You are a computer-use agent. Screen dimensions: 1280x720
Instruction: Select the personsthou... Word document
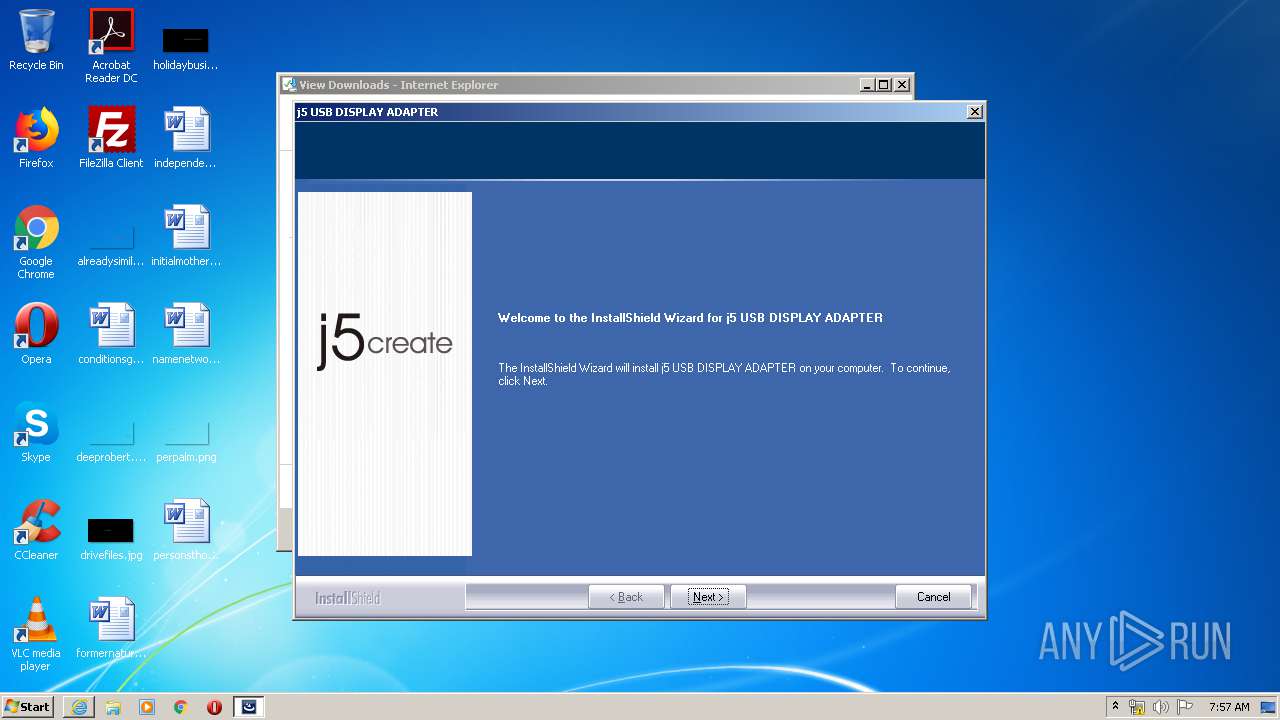point(185,530)
